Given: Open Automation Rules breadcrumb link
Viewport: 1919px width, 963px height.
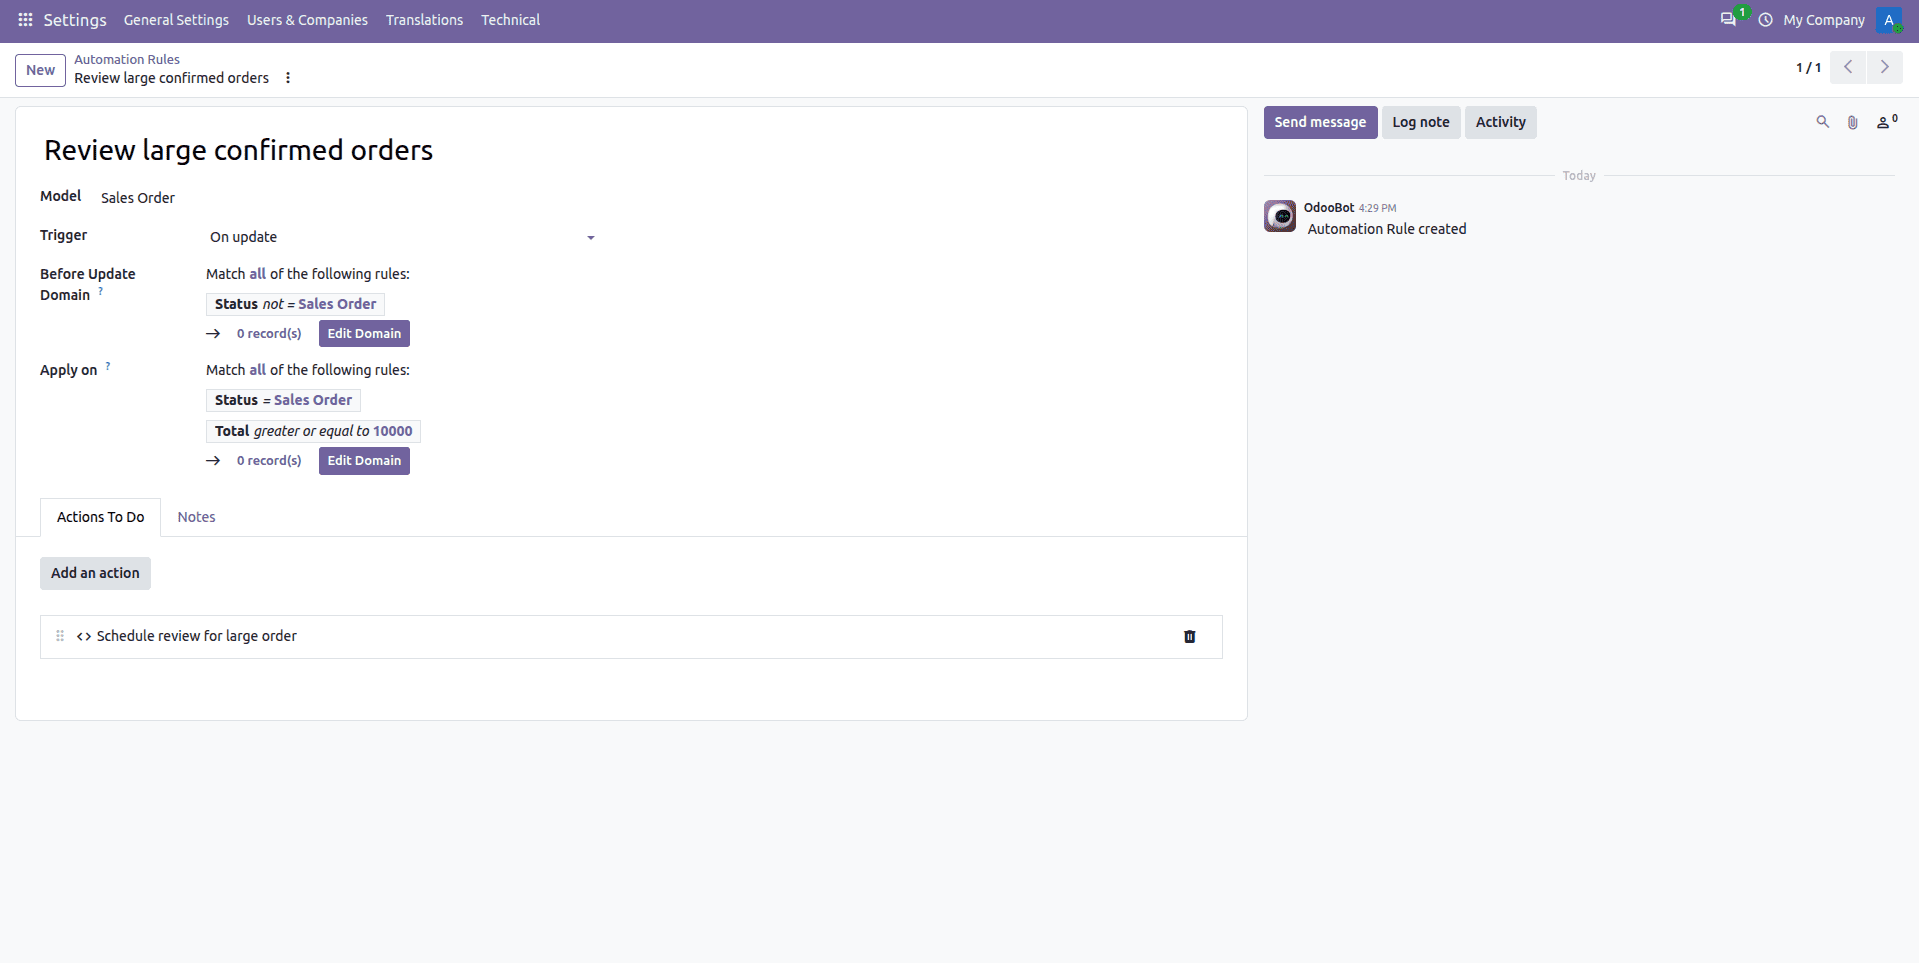Looking at the screenshot, I should [127, 59].
